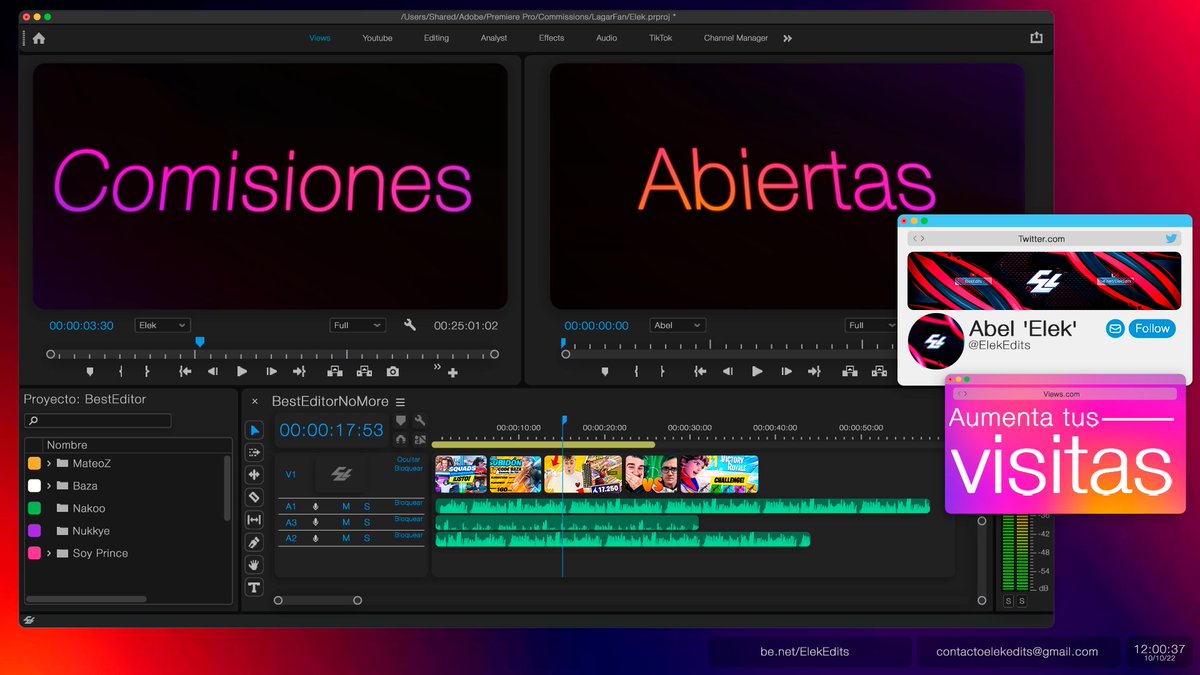The width and height of the screenshot is (1200, 675).
Task: Export frame with left monitor camera icon
Action: (x=392, y=371)
